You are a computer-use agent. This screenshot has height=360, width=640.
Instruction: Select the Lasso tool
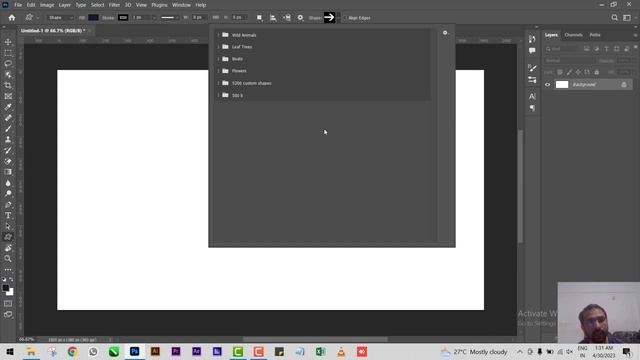tap(8, 64)
